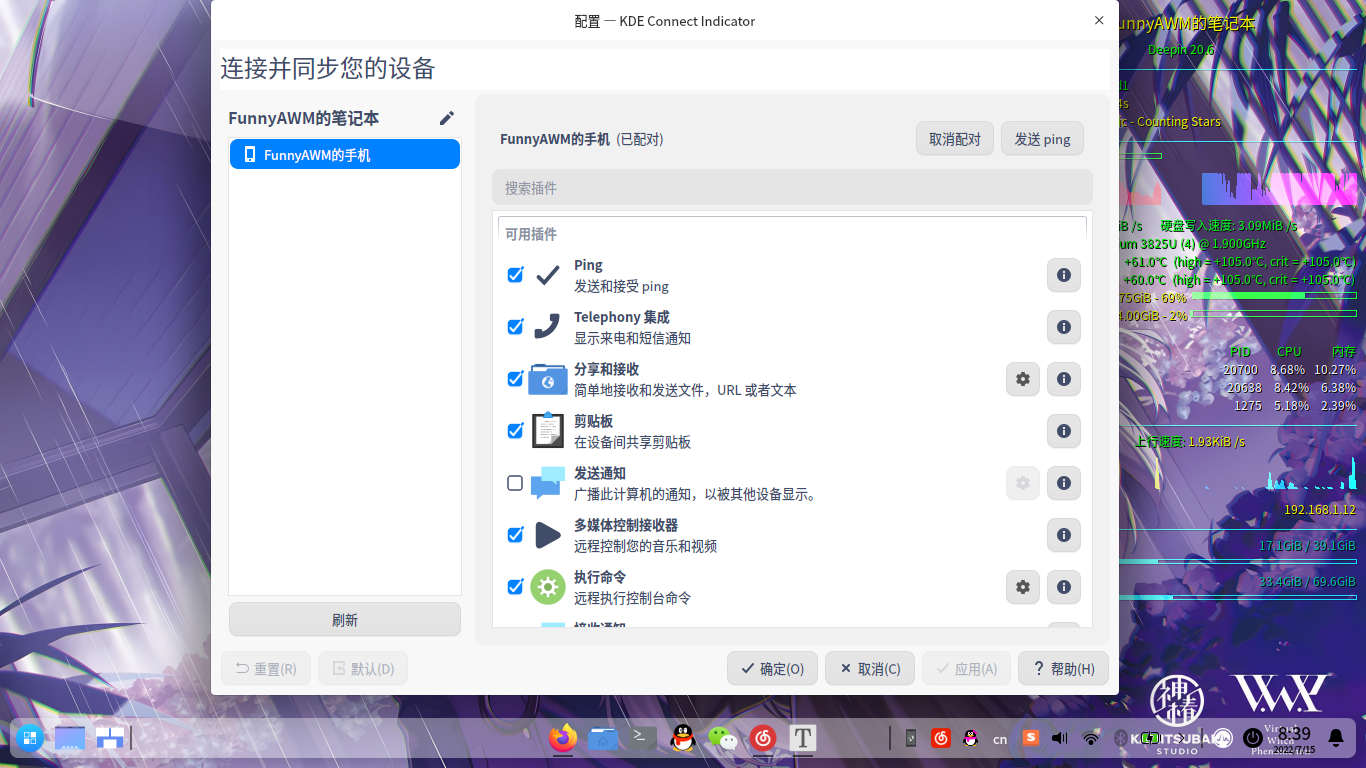1366x768 pixels.
Task: Open info for 多媒体控制接收器 plugin
Action: click(x=1063, y=535)
